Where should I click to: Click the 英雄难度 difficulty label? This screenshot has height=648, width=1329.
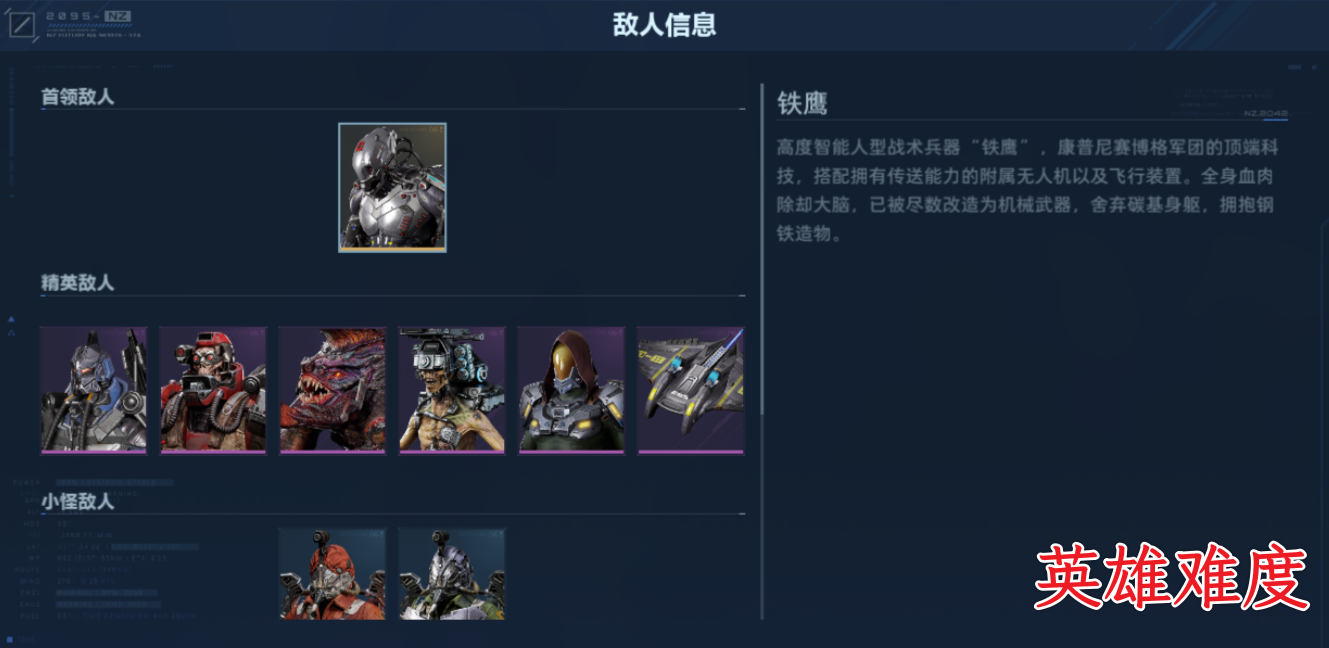point(1171,579)
